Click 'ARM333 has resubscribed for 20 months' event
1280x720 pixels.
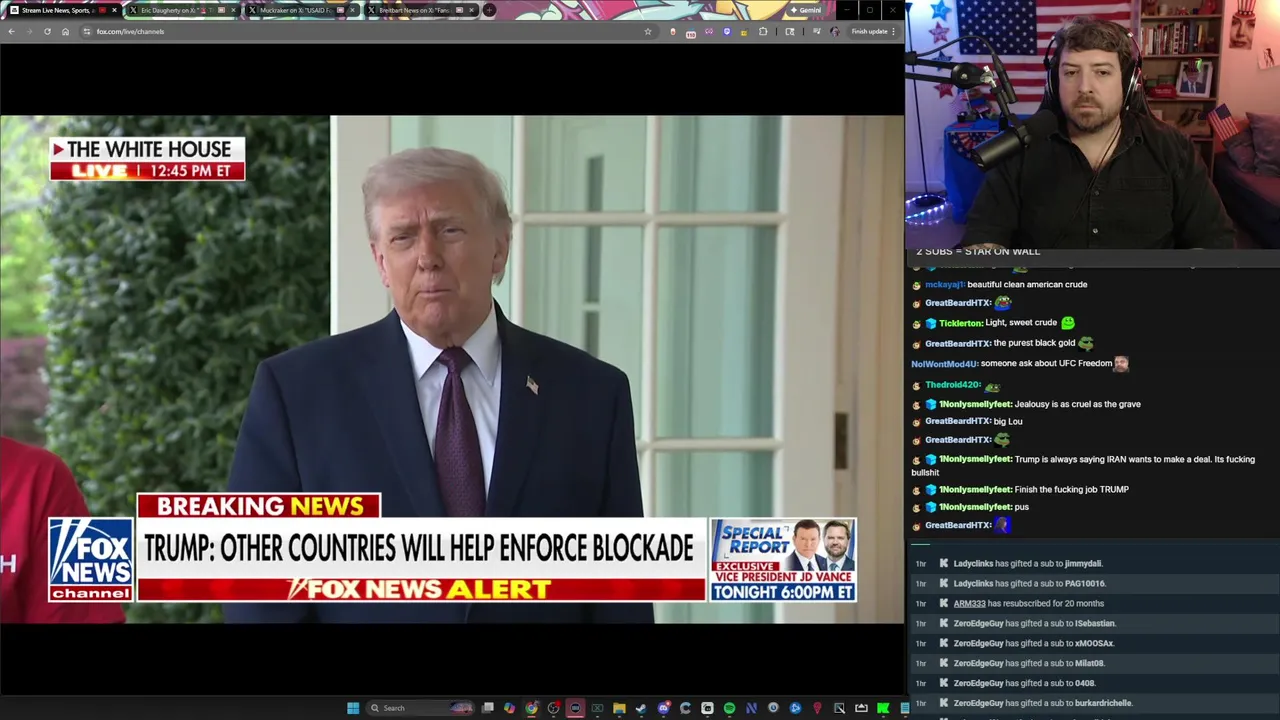coord(1028,603)
